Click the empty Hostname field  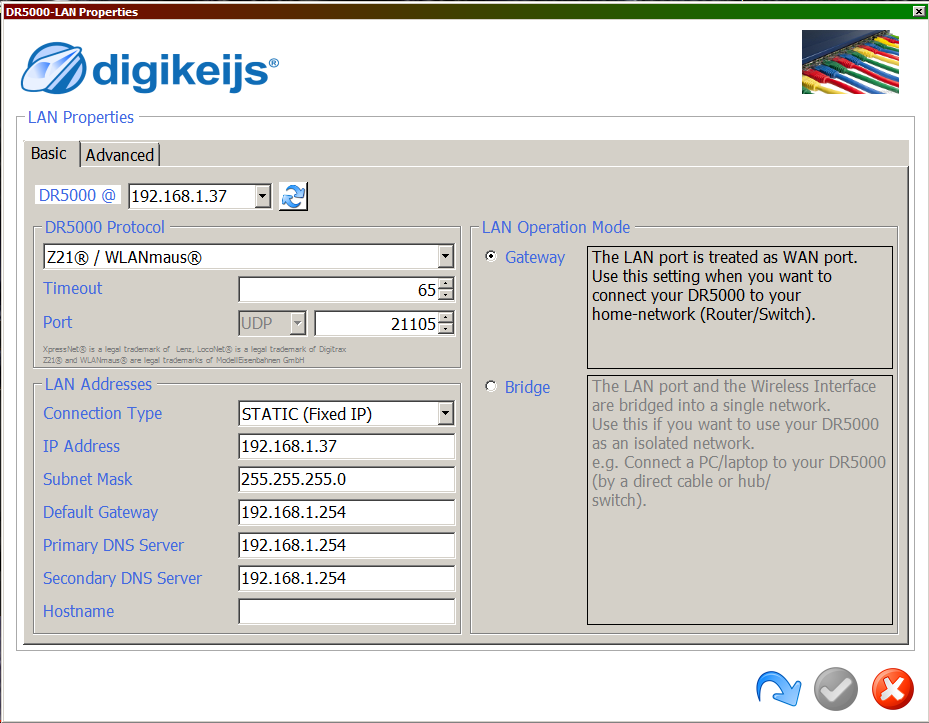pyautogui.click(x=347, y=611)
